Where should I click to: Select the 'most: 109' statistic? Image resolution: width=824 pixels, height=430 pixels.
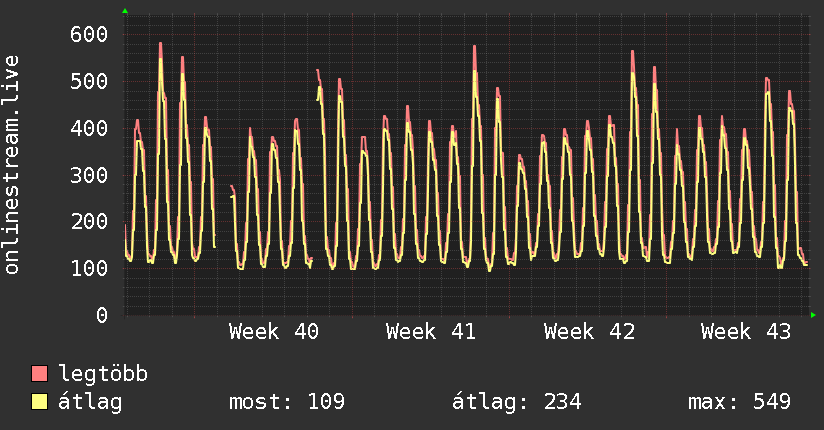pyautogui.click(x=287, y=402)
